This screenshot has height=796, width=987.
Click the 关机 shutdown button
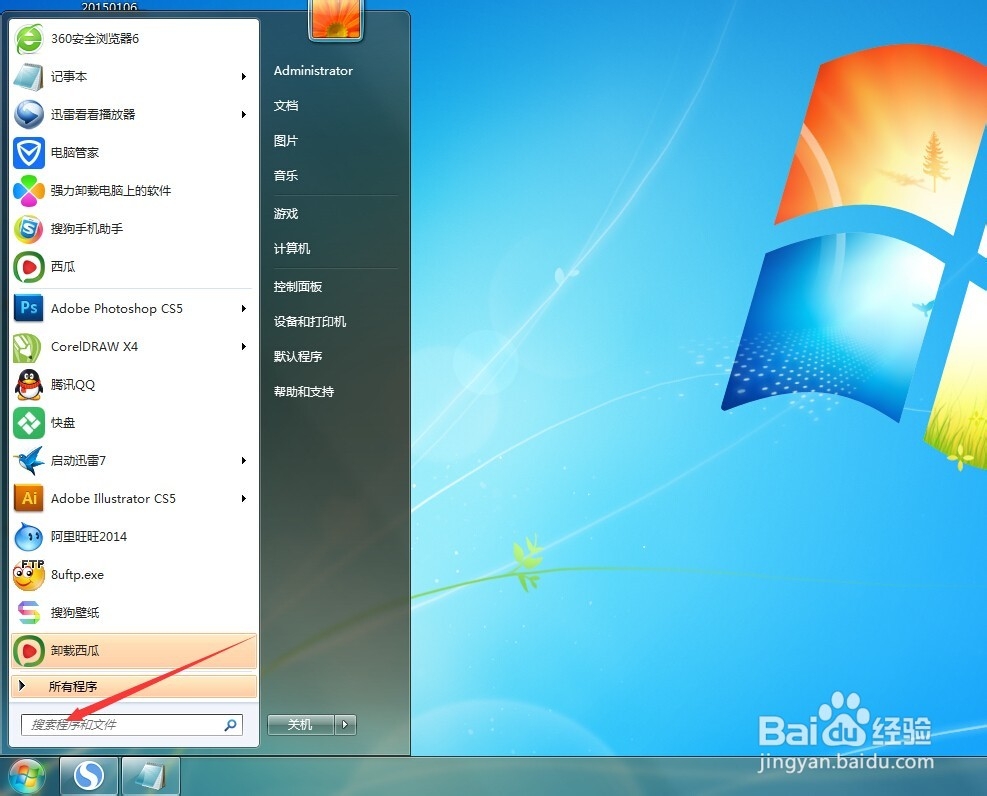click(x=300, y=725)
